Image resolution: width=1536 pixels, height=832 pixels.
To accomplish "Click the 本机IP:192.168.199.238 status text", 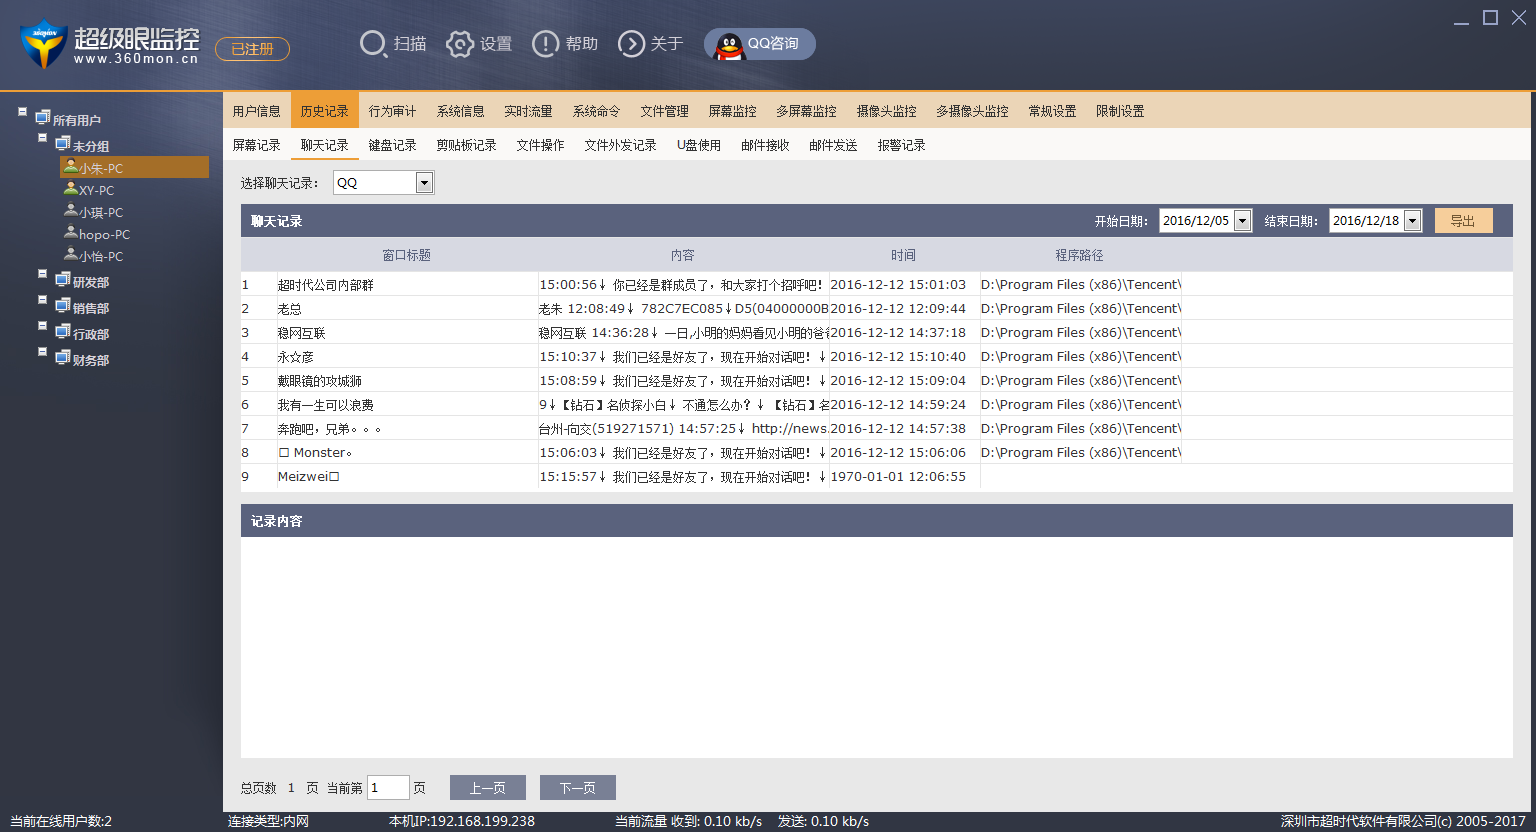I will point(462,821).
